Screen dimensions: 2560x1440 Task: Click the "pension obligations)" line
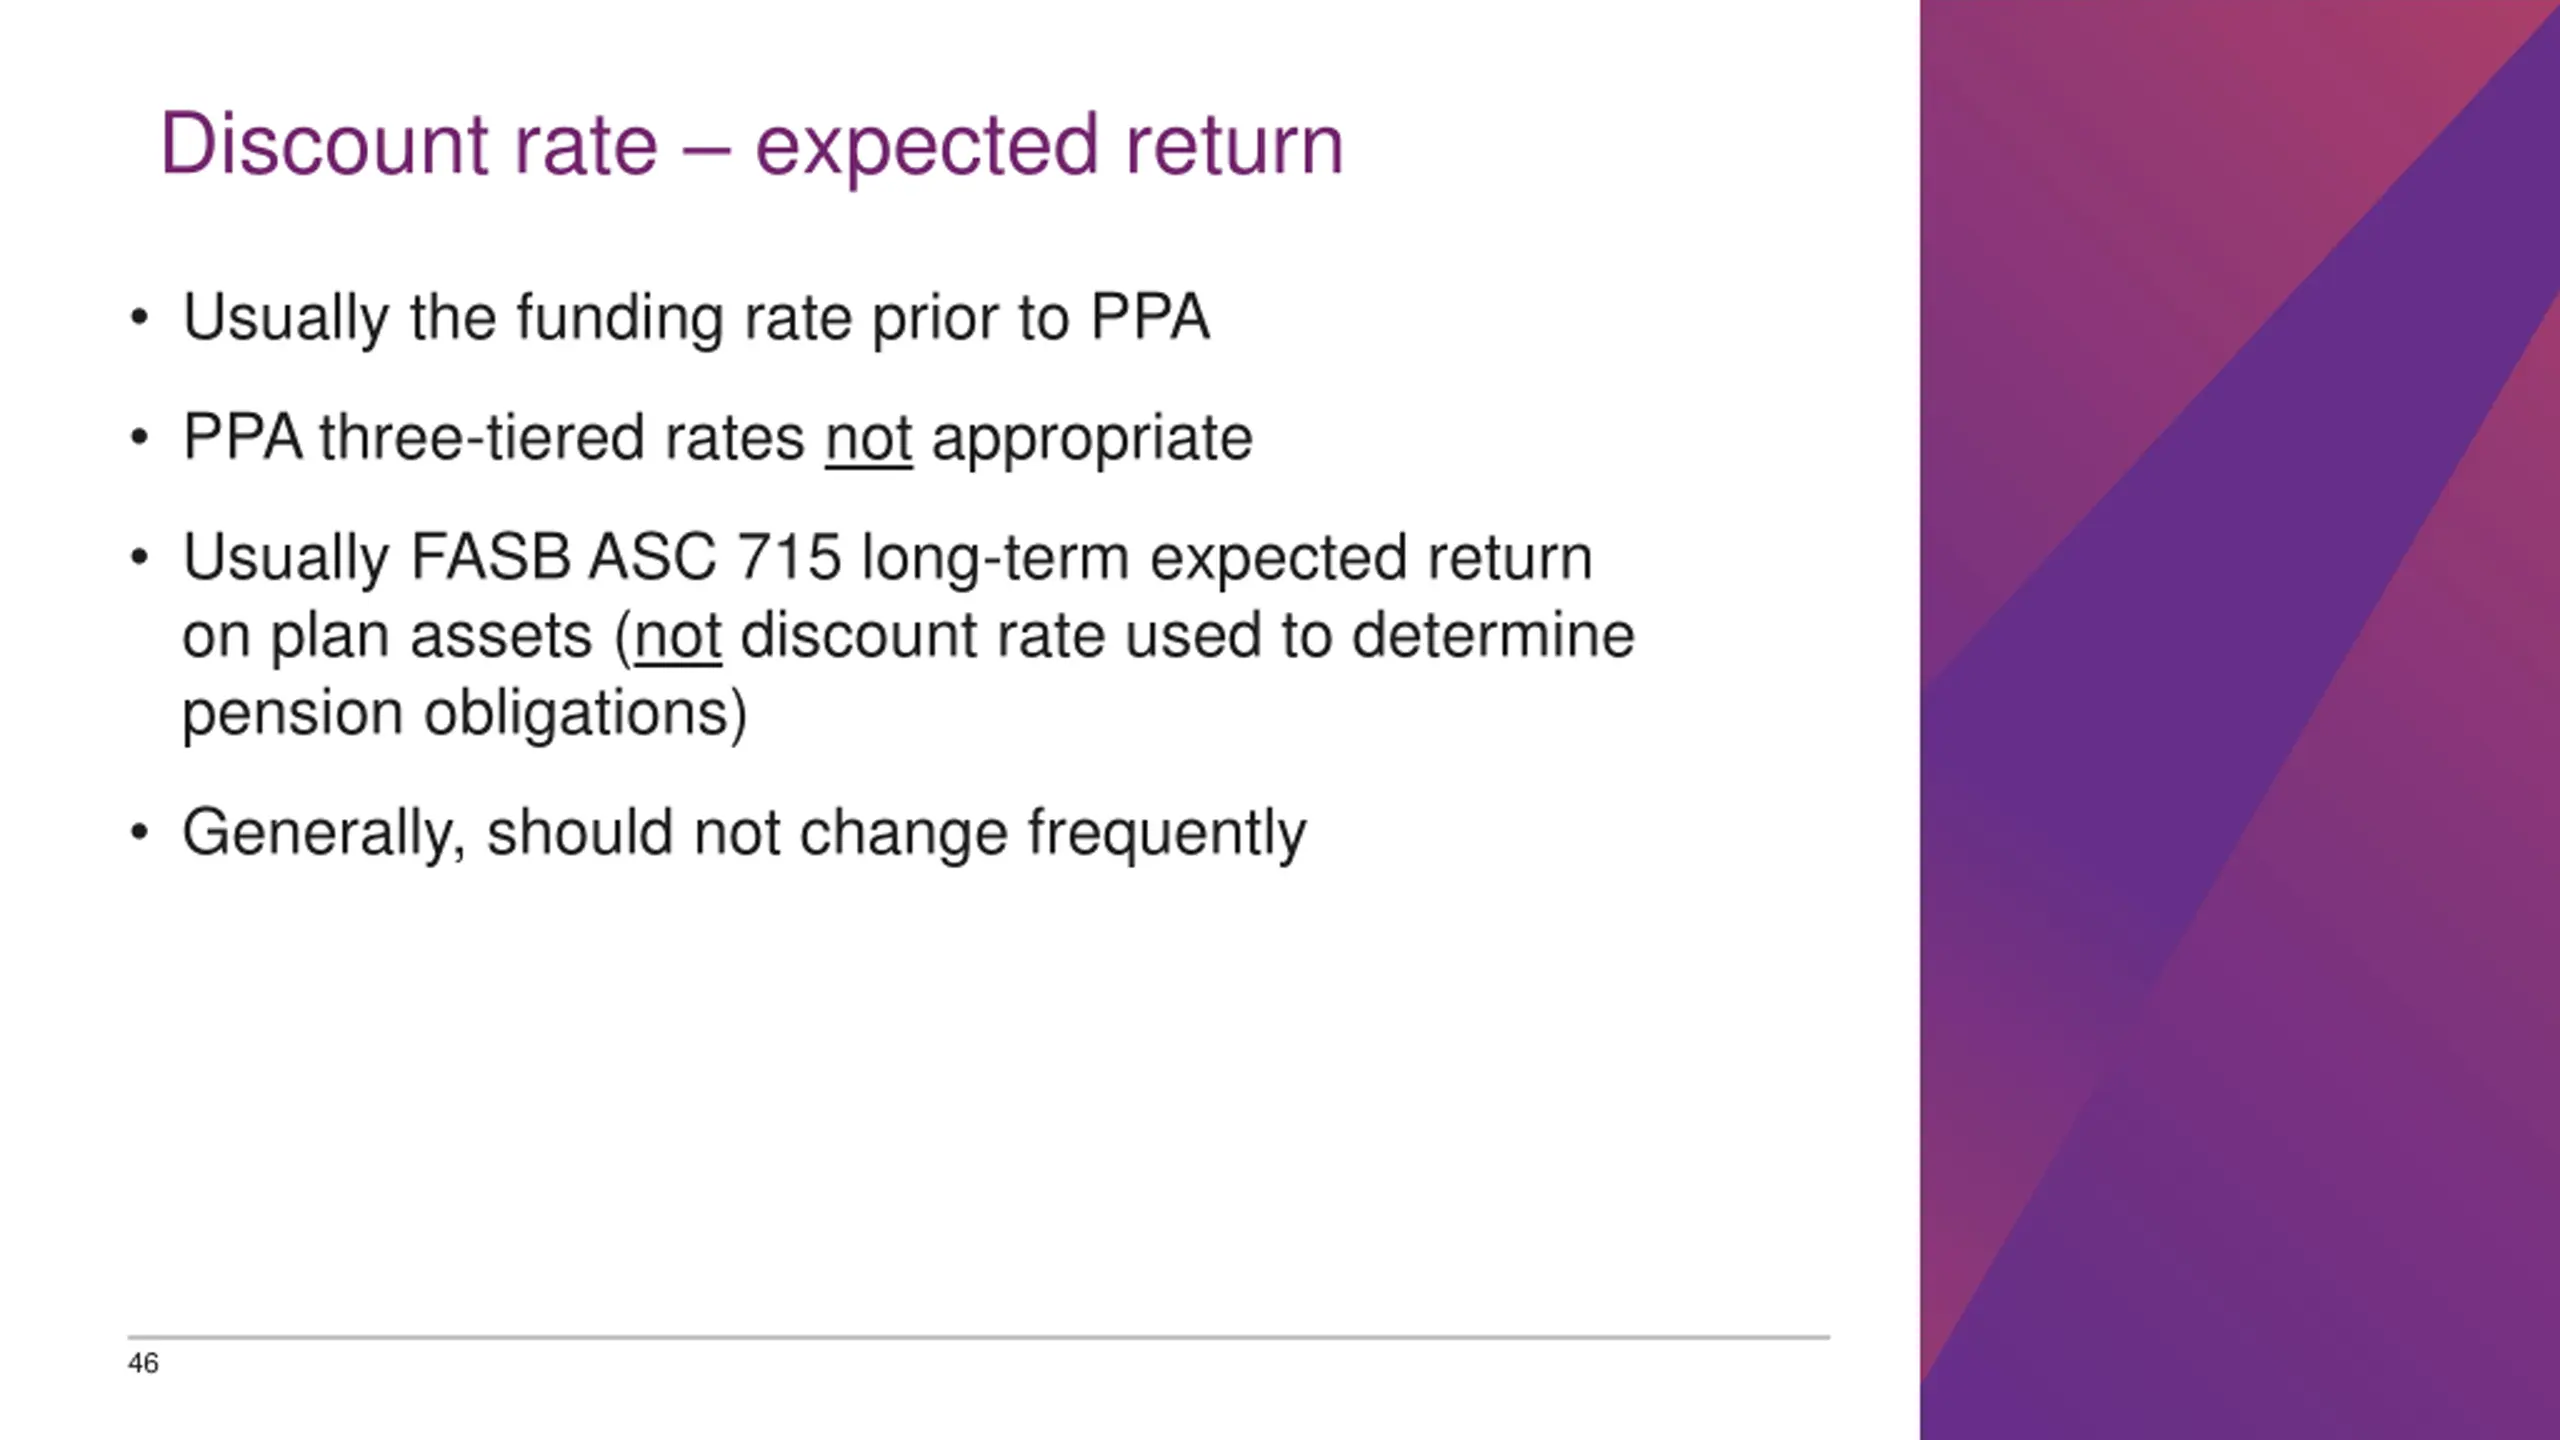(464, 713)
